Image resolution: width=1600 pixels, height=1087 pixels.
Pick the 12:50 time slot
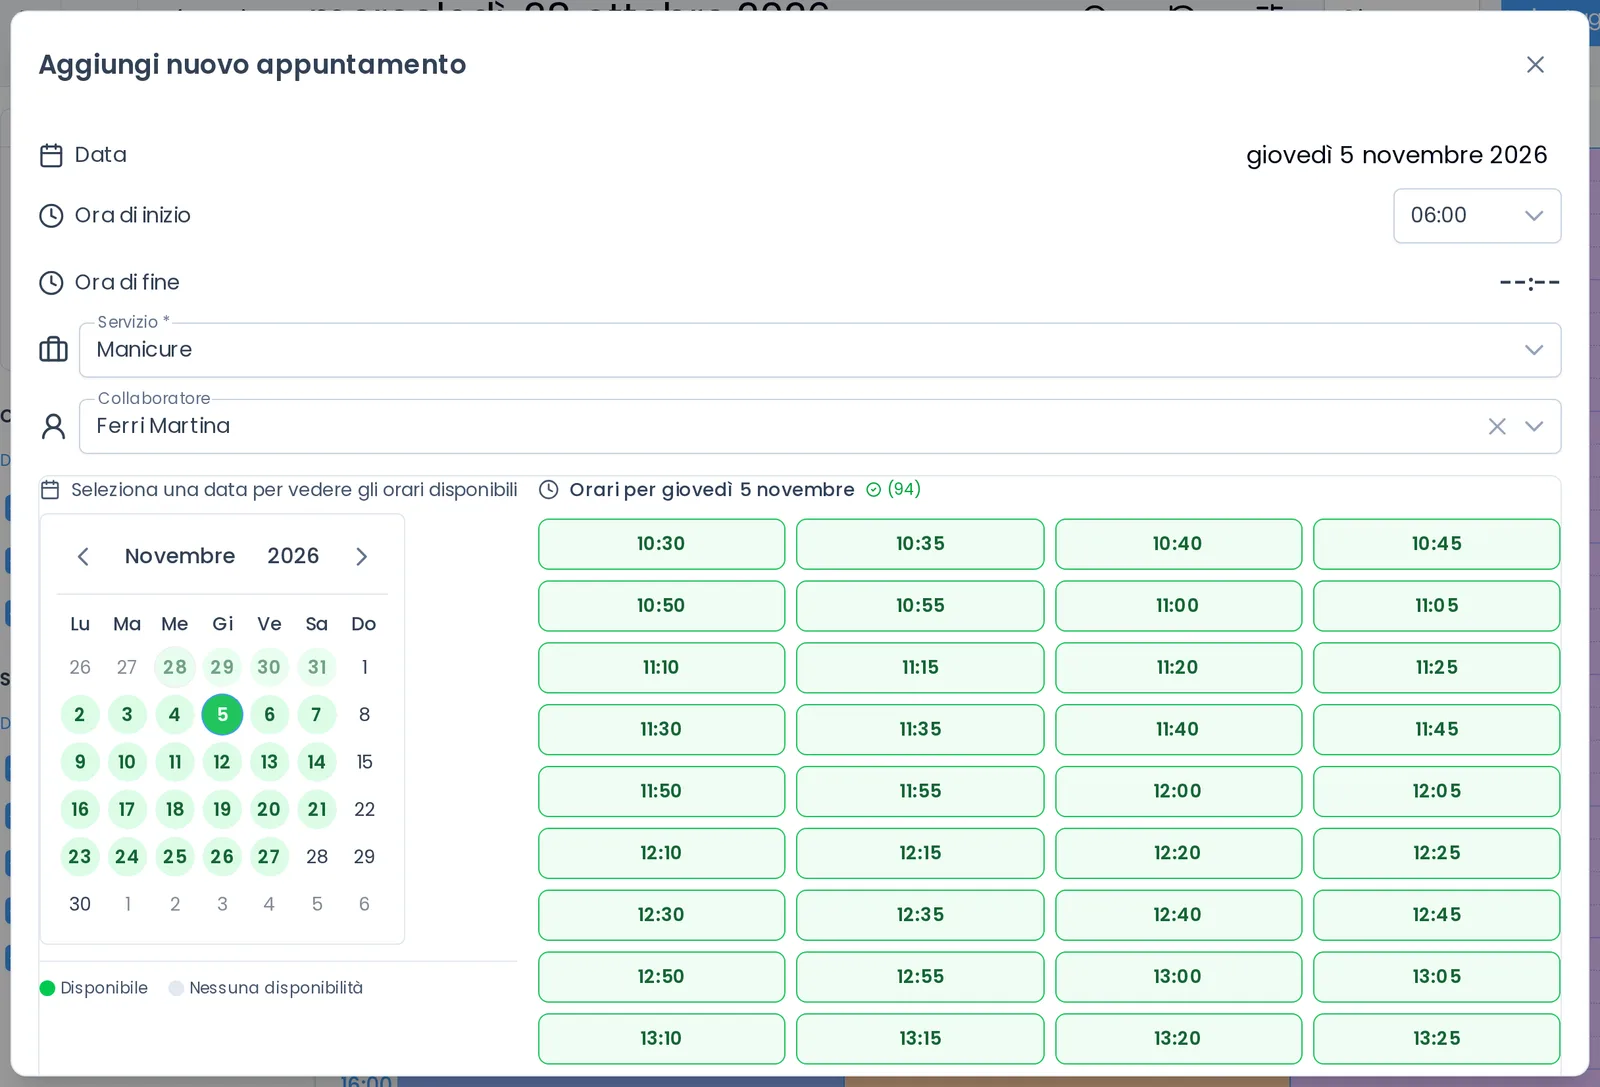click(x=661, y=977)
